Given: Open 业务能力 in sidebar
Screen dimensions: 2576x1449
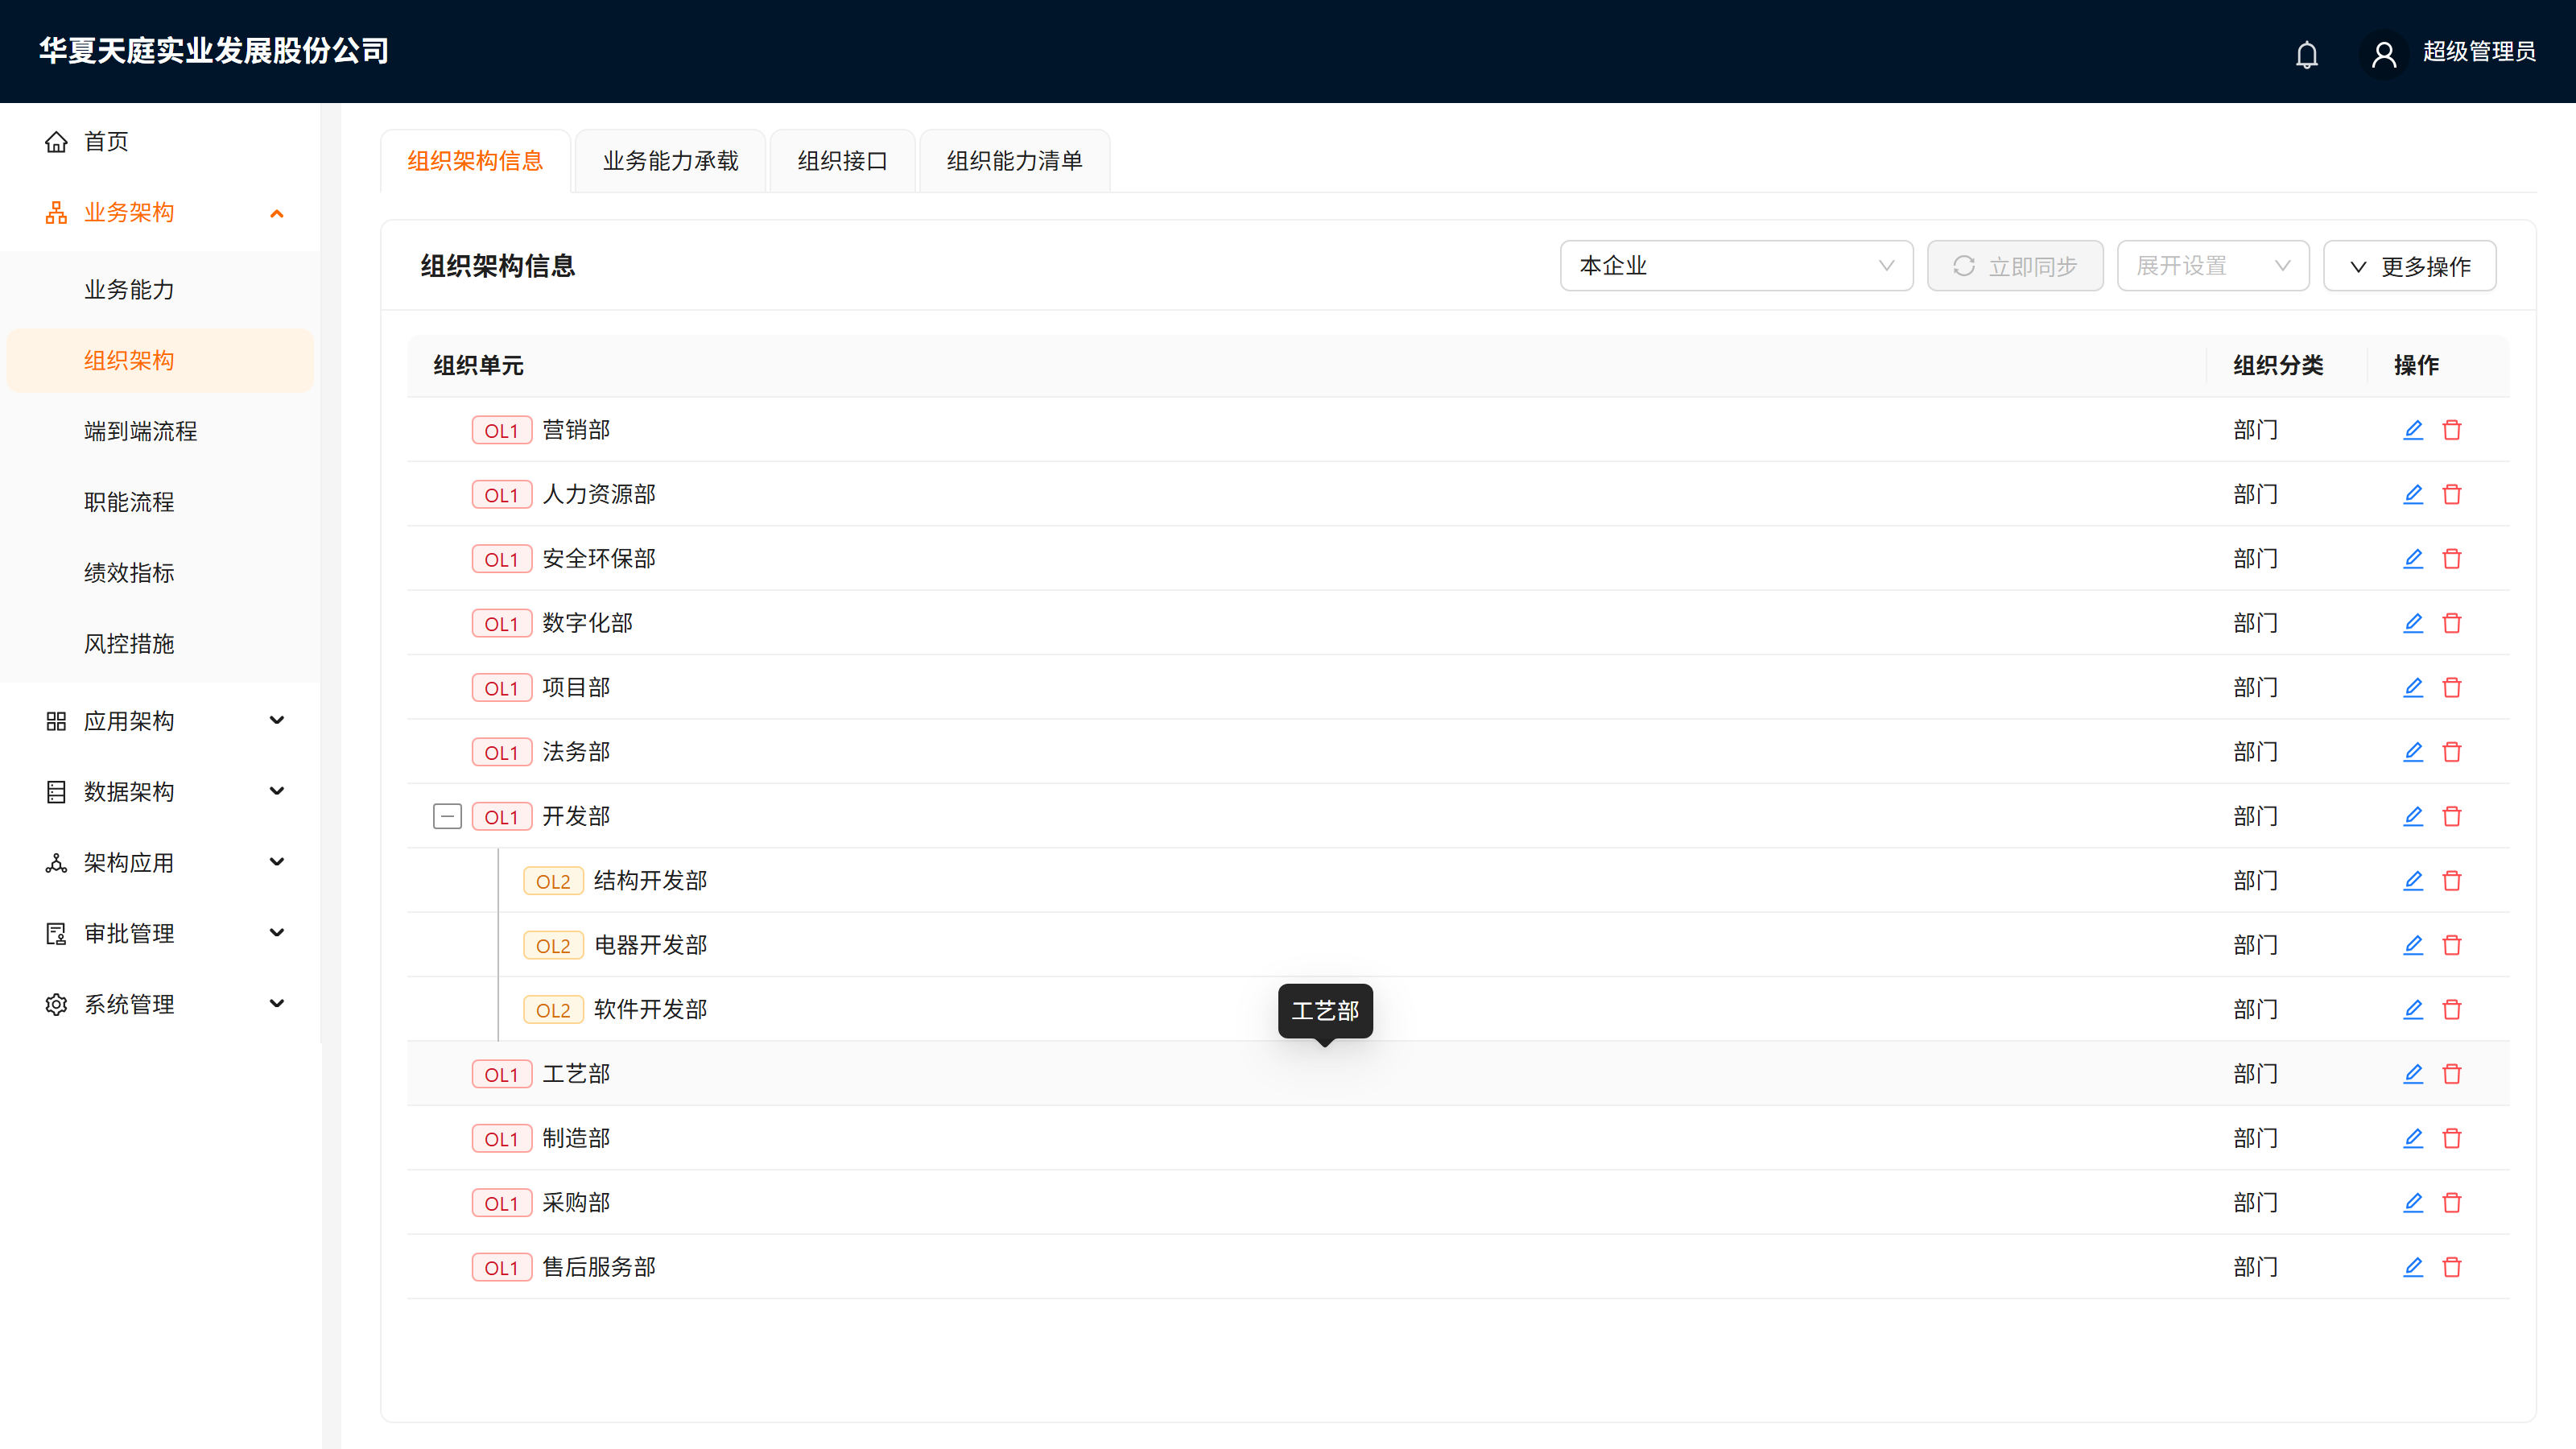Looking at the screenshot, I should (160, 290).
